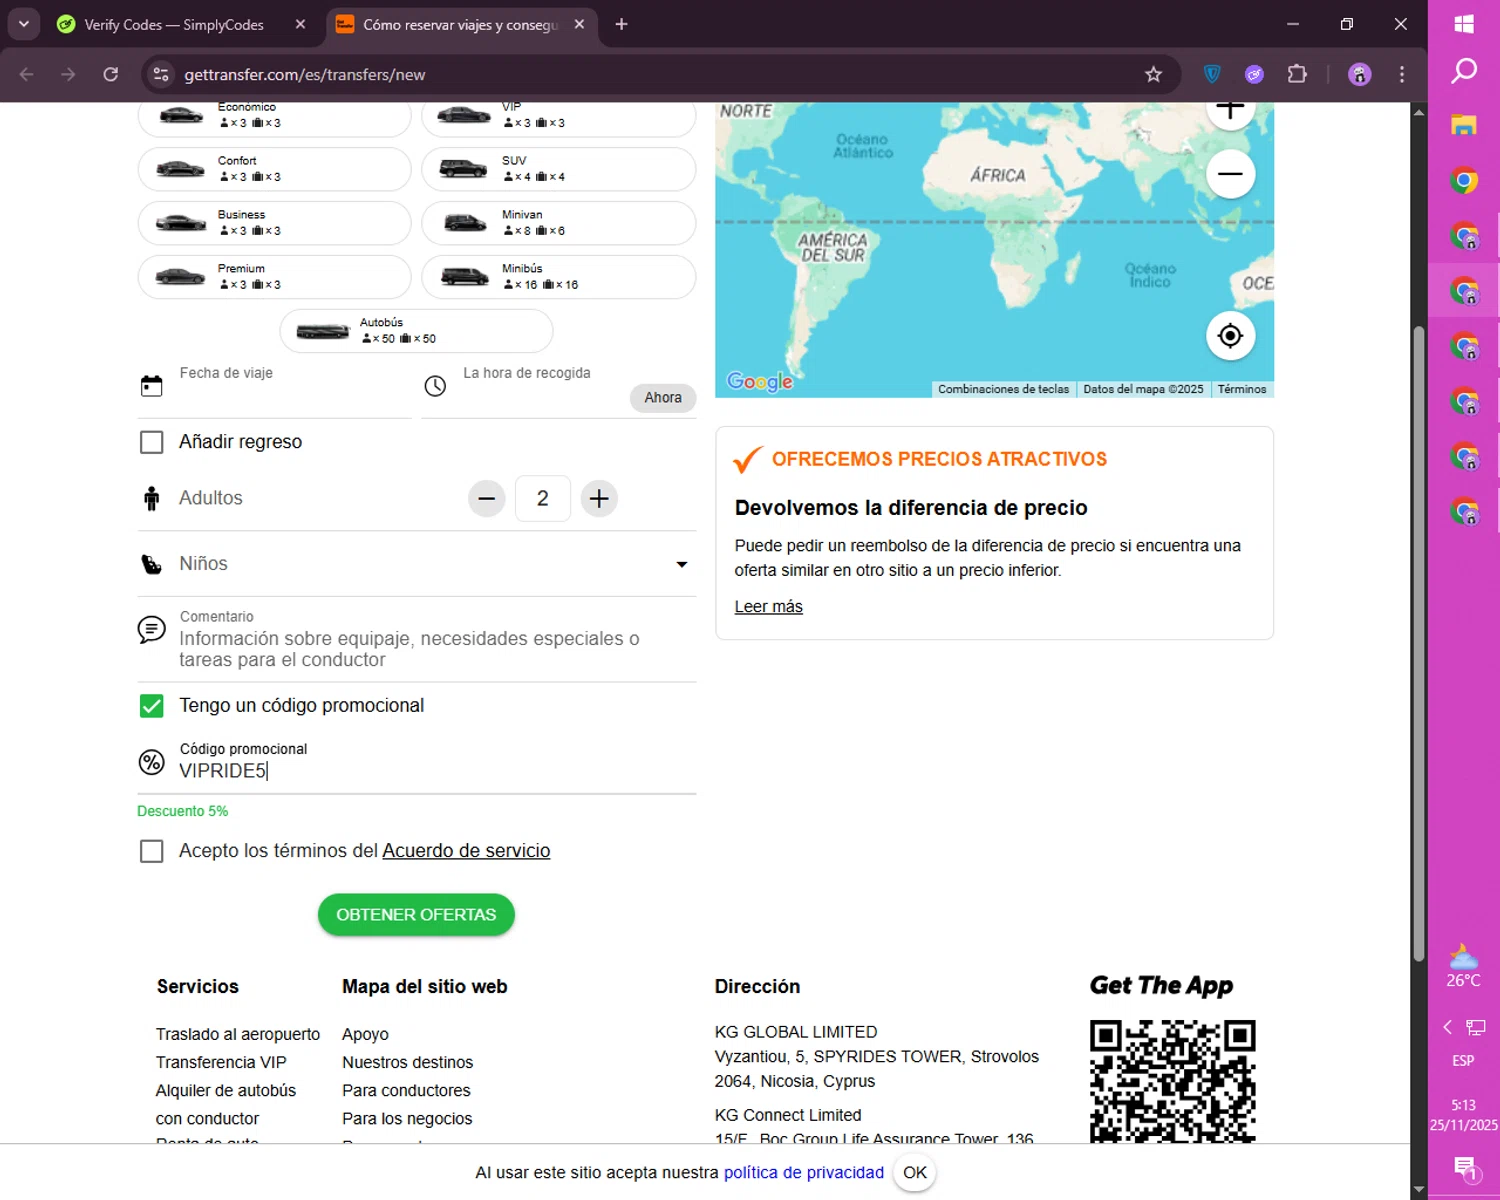Screen dimensions: 1500x1200
Task: Choose the SUV vehicle option
Action: [x=558, y=169]
